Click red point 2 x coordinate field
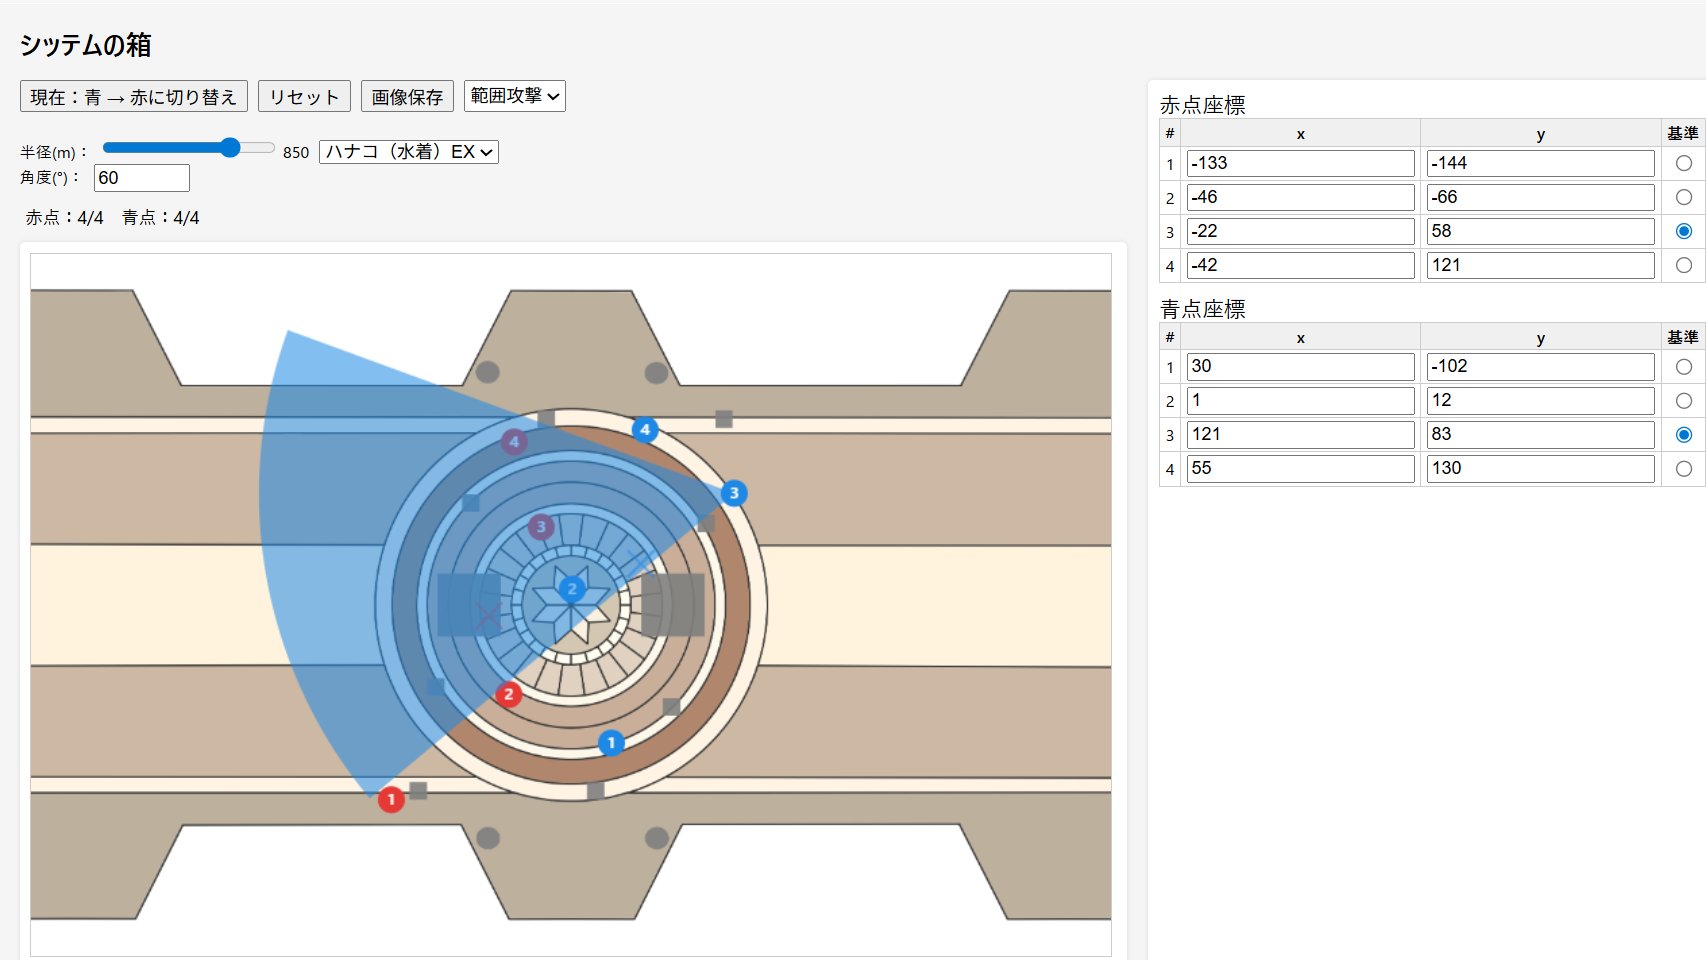This screenshot has height=960, width=1706. pos(1300,197)
